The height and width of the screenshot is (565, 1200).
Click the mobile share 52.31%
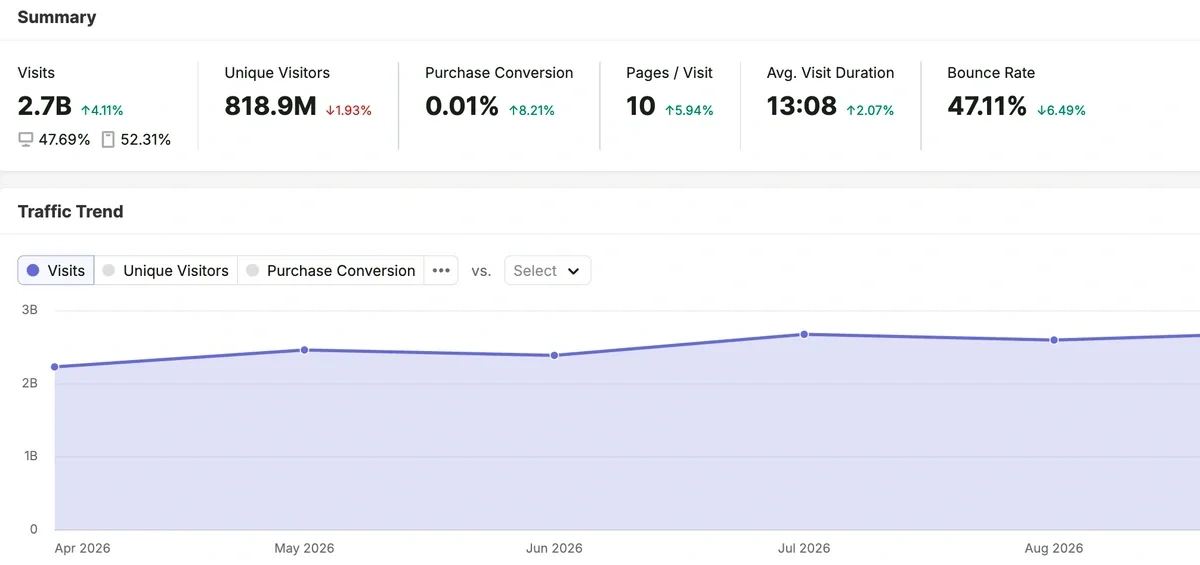145,140
